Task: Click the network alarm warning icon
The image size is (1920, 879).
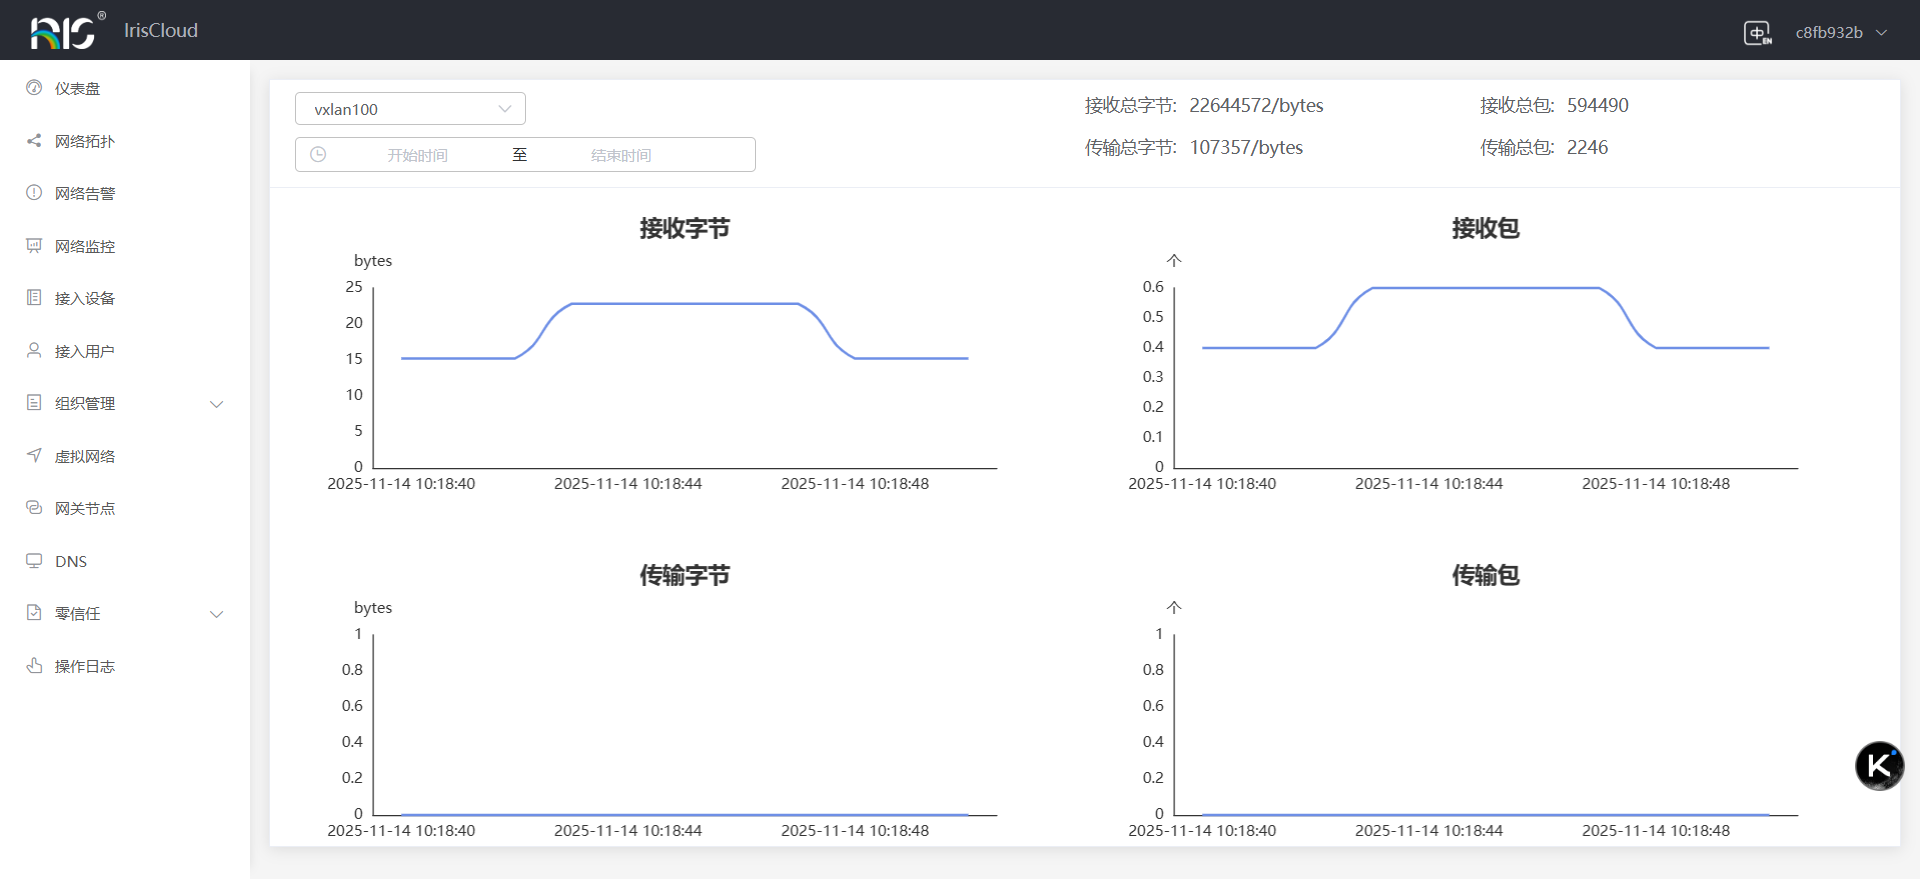Action: 34,193
